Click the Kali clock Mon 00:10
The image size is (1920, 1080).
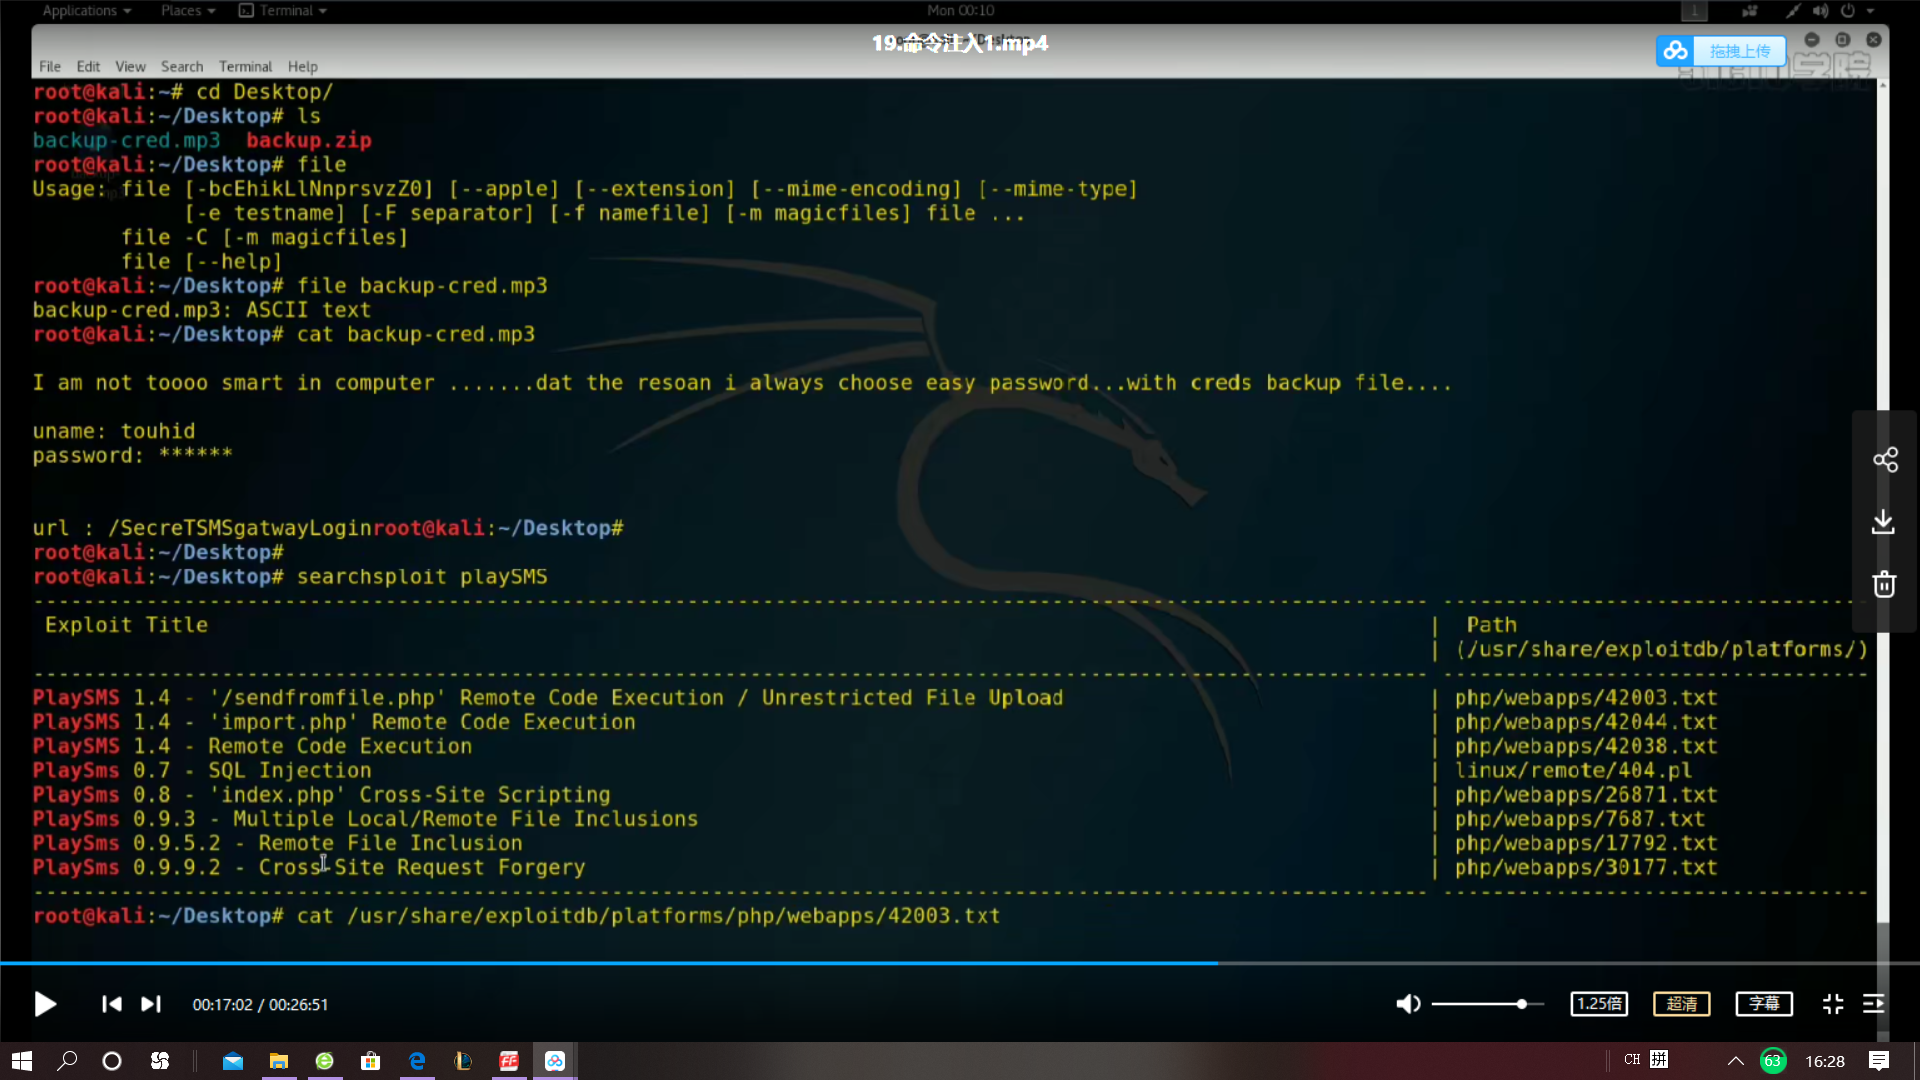[960, 10]
